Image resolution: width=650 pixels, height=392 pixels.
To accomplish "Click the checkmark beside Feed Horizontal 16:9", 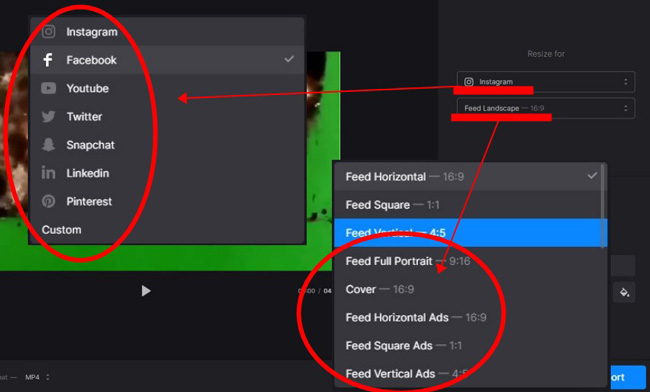I will pos(592,176).
